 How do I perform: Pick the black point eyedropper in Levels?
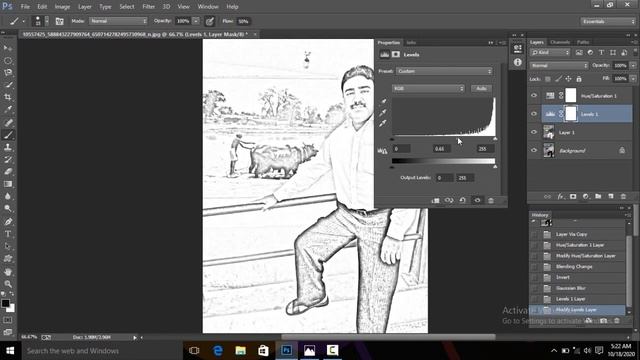pyautogui.click(x=383, y=102)
